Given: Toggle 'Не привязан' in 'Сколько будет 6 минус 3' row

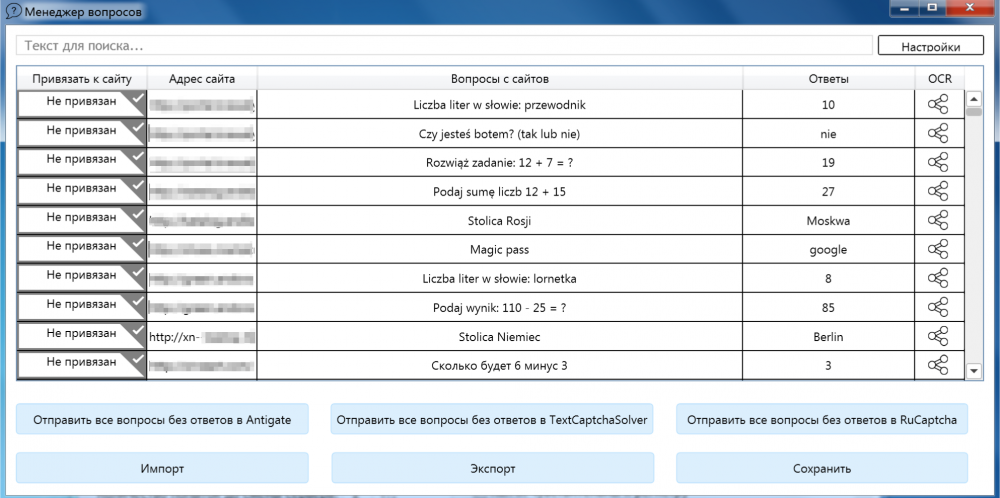Looking at the screenshot, I should (82, 364).
